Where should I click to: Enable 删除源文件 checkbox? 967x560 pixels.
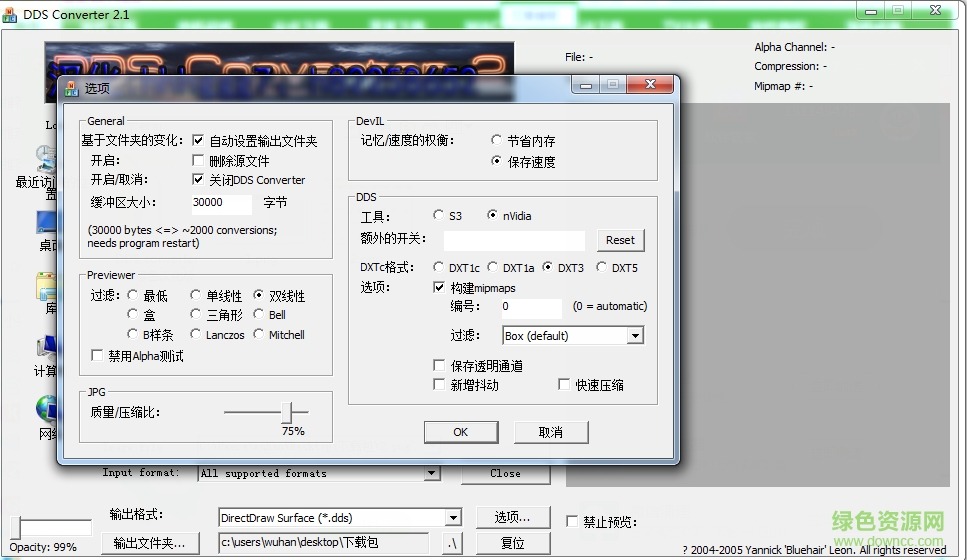(198, 160)
